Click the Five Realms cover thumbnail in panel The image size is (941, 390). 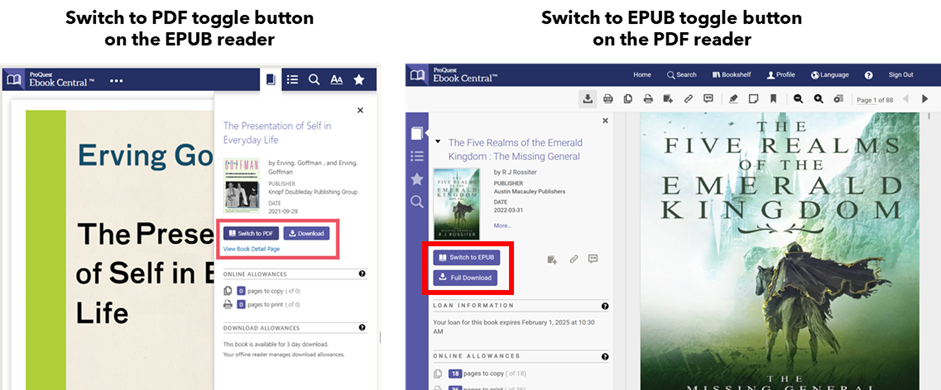[x=457, y=204]
